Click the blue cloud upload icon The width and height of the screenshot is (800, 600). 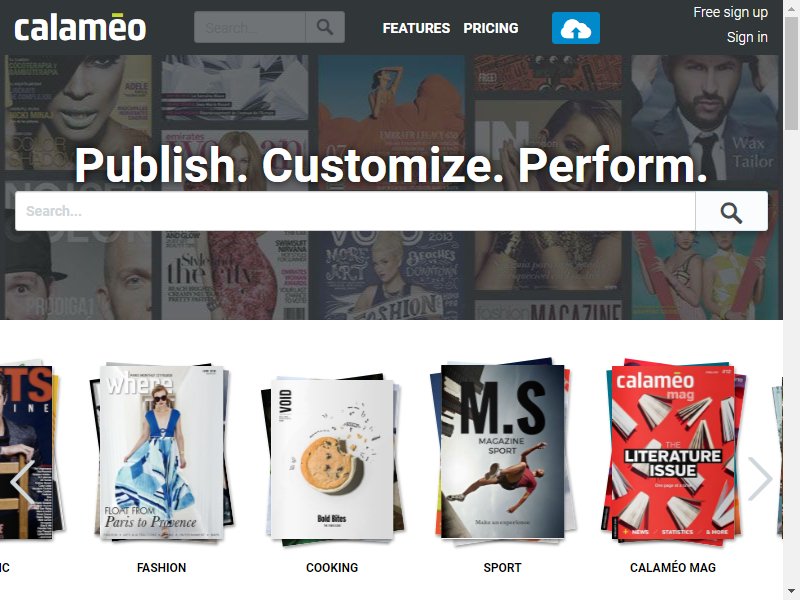576,28
